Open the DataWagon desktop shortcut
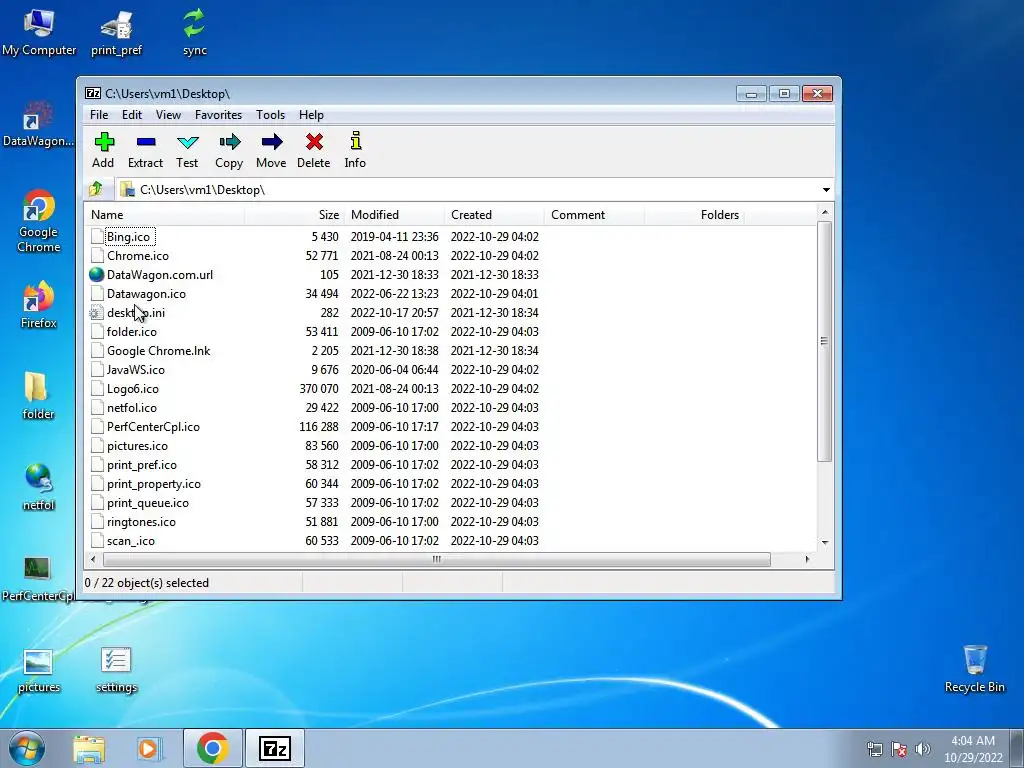This screenshot has height=768, width=1024. [x=38, y=124]
